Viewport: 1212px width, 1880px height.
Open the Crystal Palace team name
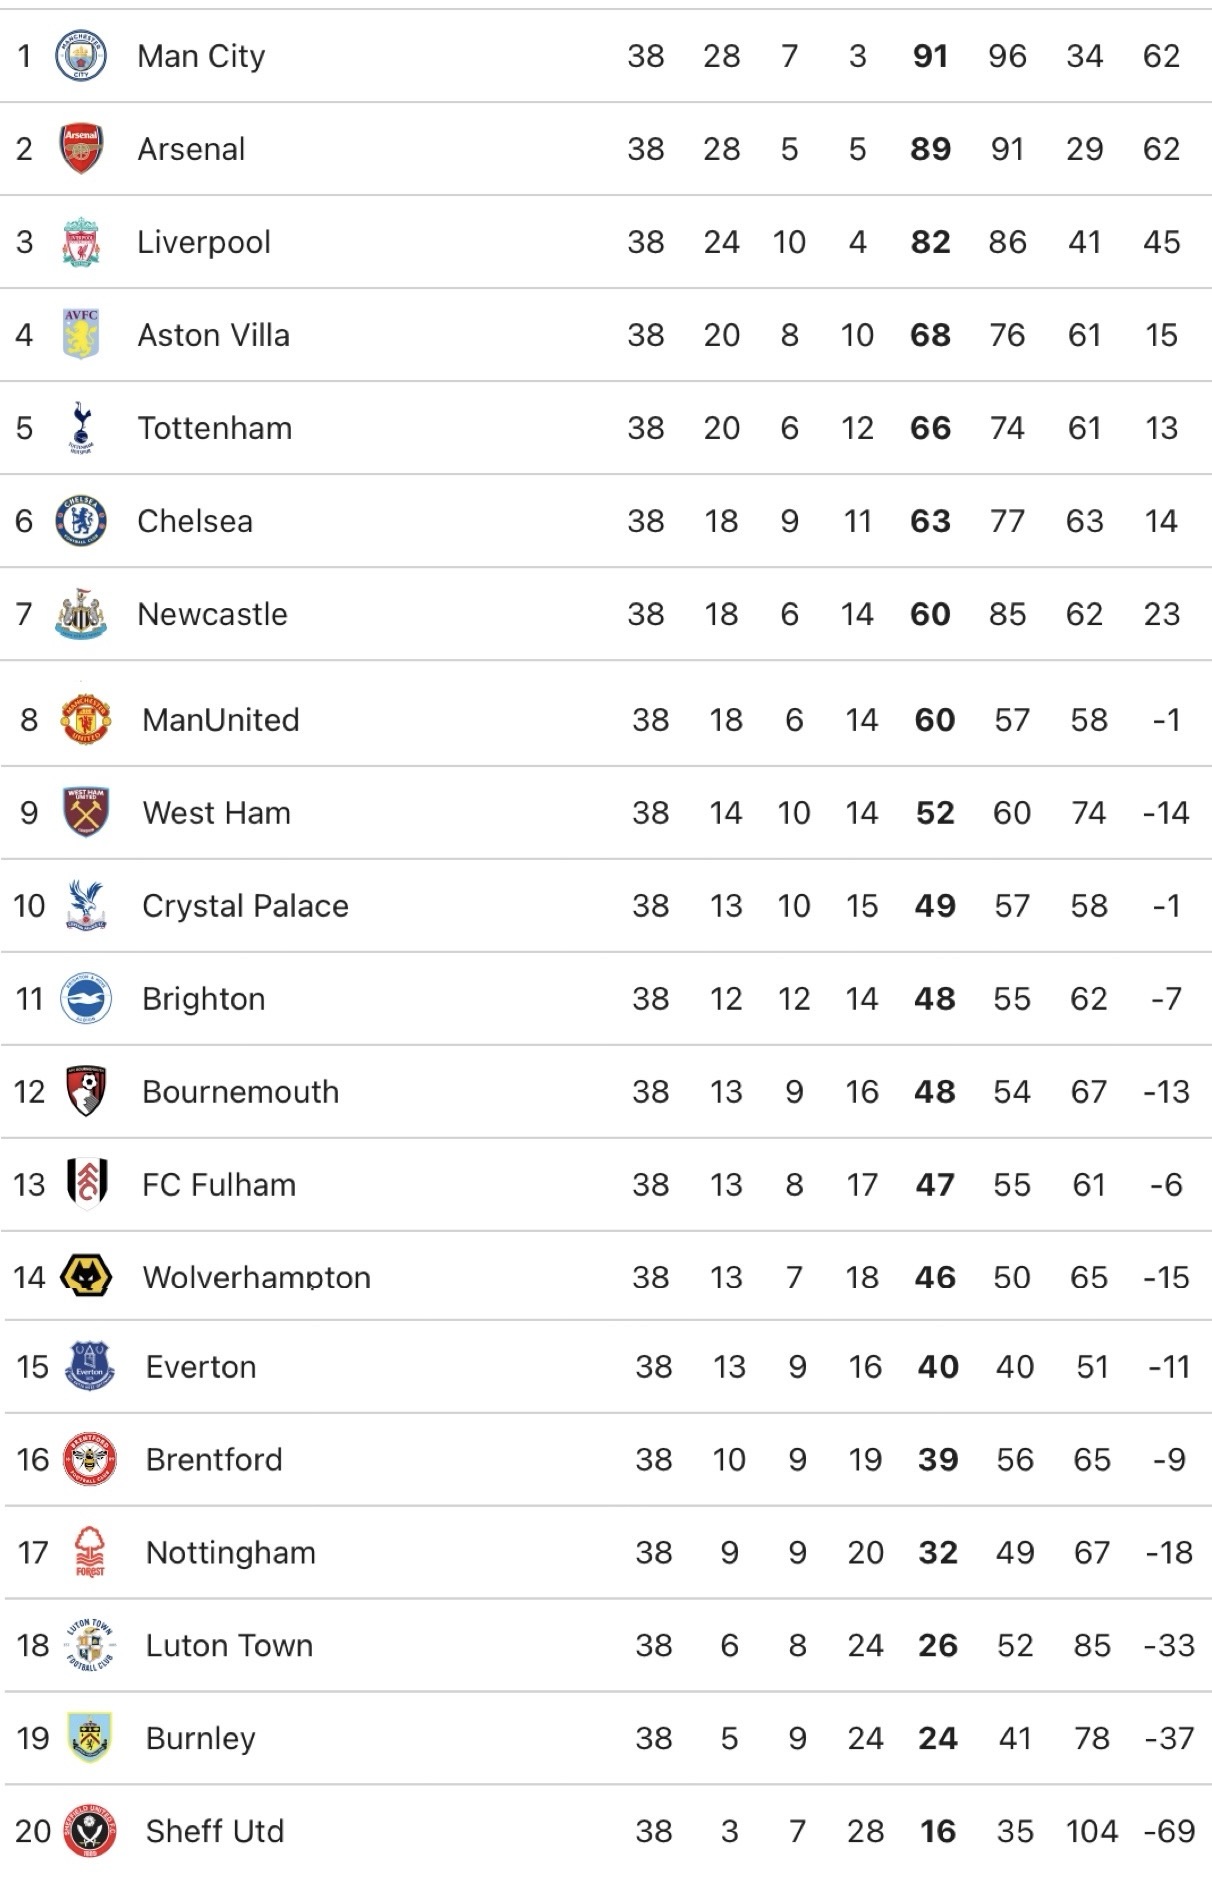pyautogui.click(x=245, y=906)
